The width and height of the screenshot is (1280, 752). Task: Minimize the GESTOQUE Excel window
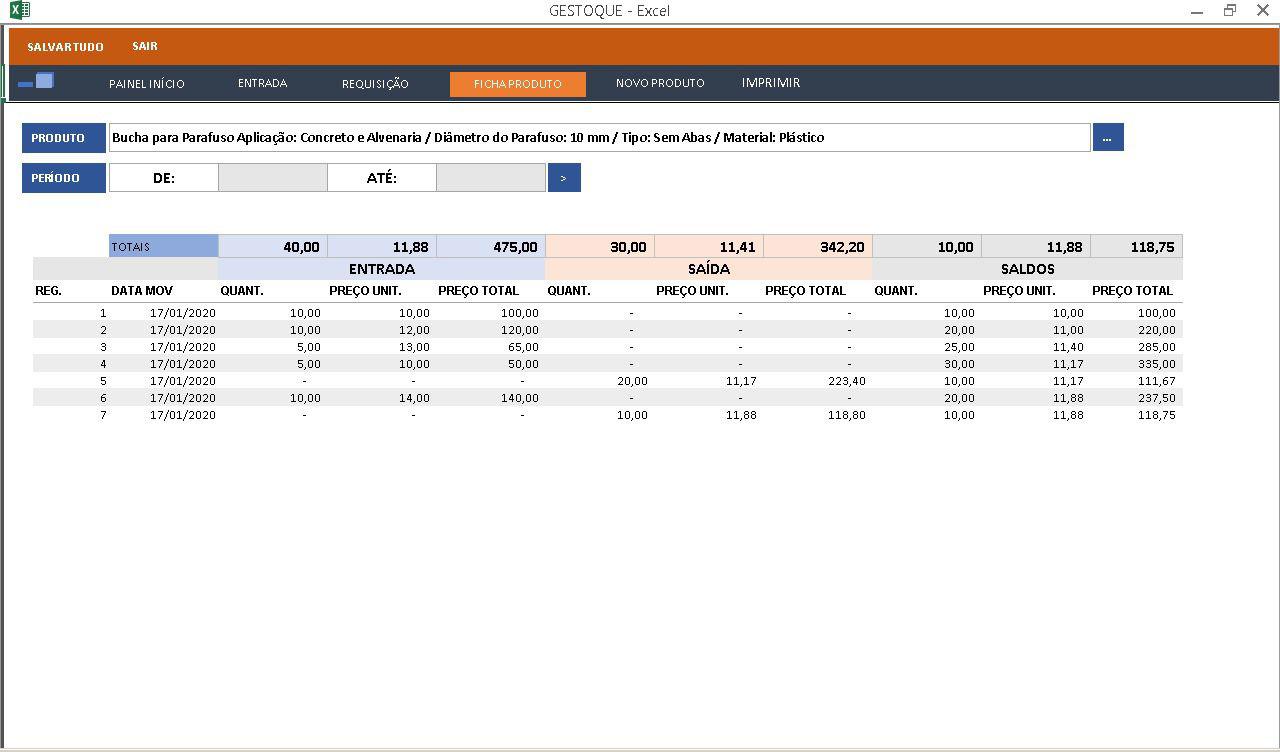[1197, 11]
